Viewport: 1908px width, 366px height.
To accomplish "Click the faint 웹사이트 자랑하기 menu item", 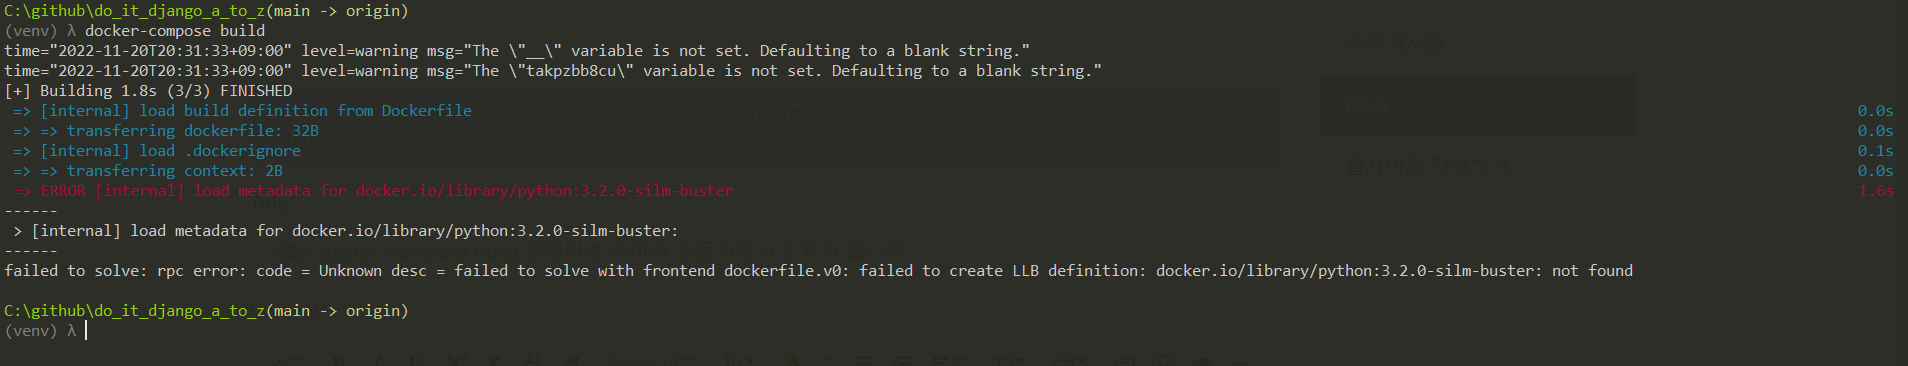I will click(x=1426, y=166).
